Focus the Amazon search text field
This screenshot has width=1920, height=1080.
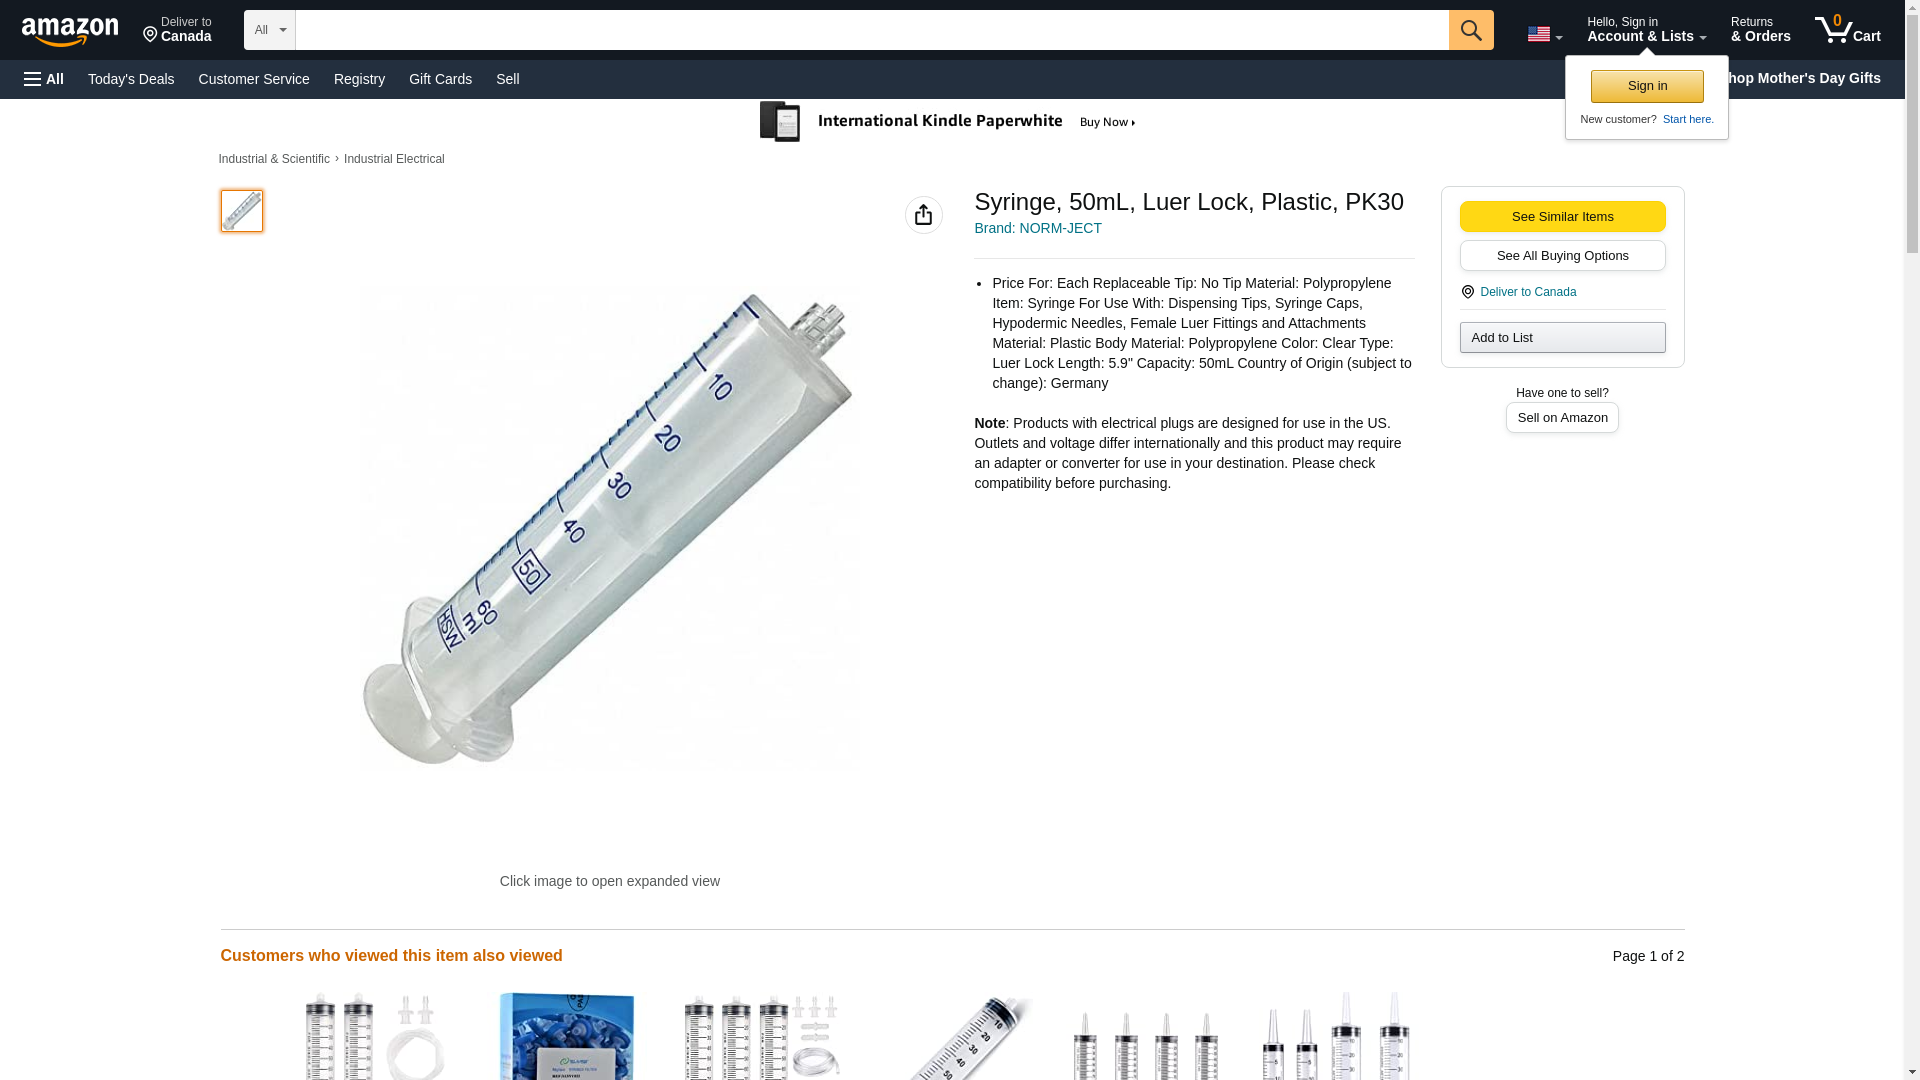coord(872,30)
